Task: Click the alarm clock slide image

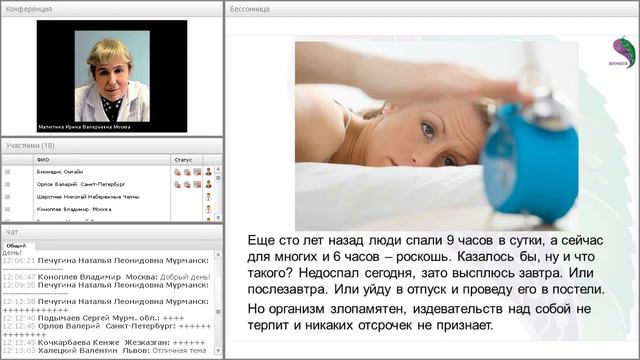Action: (x=436, y=136)
